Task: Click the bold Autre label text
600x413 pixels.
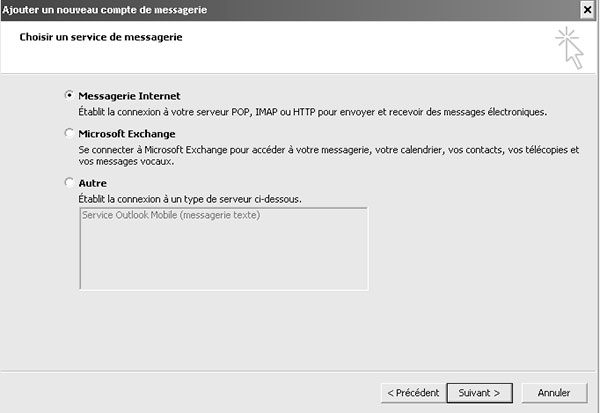Action: click(93, 183)
